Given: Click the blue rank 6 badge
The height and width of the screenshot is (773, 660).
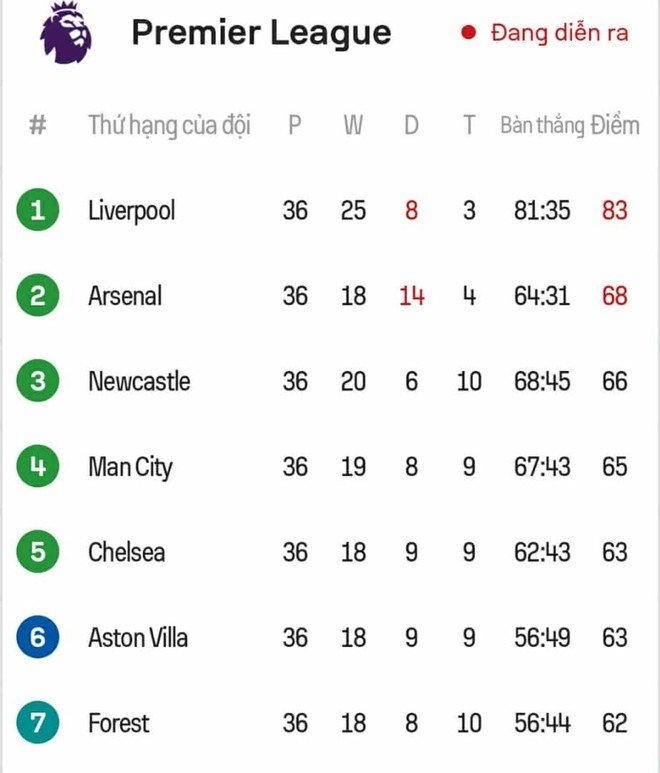Looking at the screenshot, I should coord(38,637).
